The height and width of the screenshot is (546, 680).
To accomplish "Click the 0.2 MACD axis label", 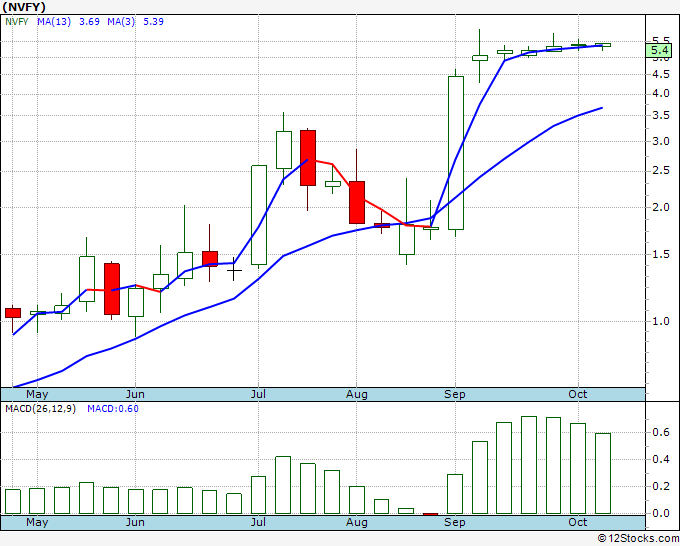I will 661,486.
